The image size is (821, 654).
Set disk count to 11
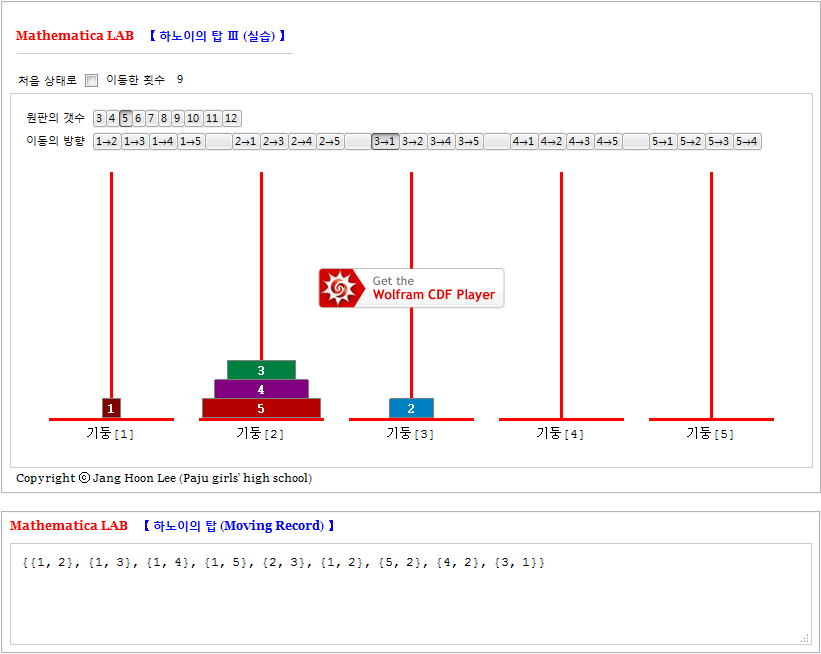coord(212,118)
